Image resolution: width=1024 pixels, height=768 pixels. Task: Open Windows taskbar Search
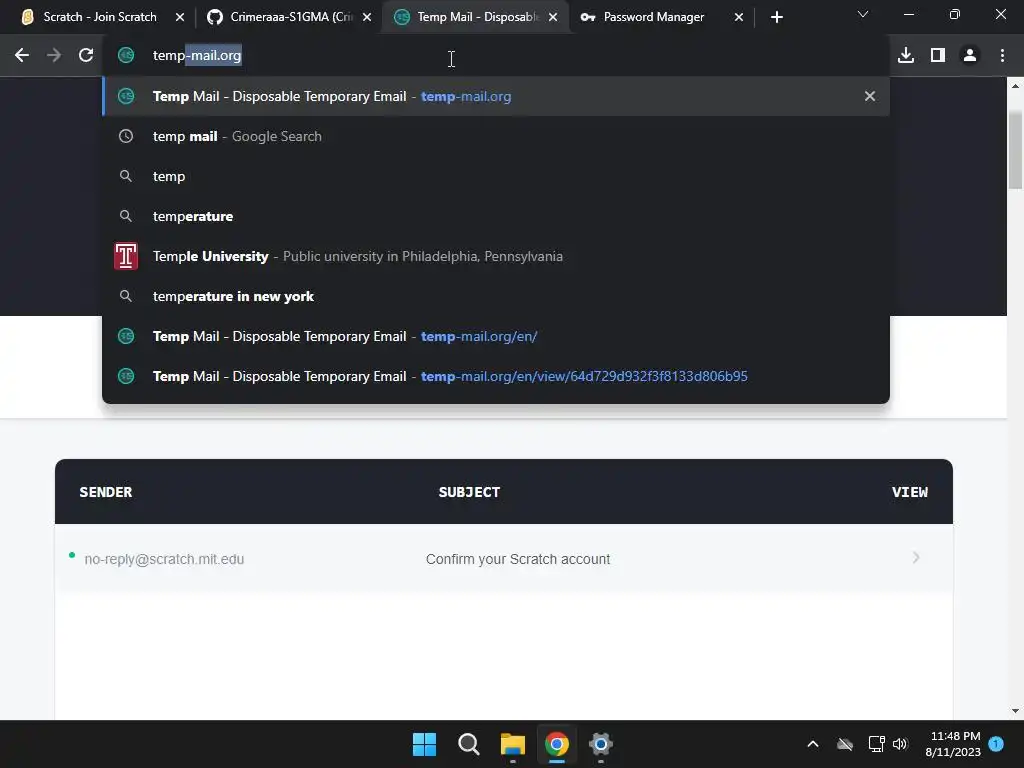[469, 744]
